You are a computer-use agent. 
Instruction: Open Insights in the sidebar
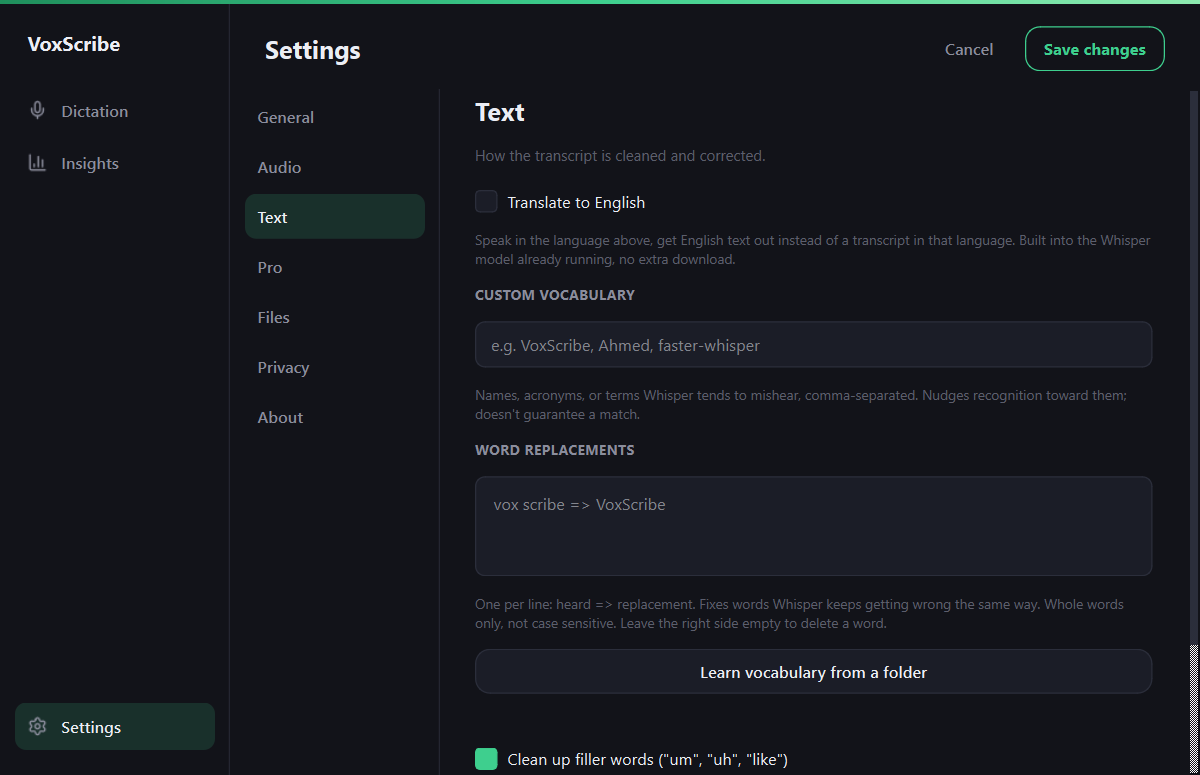(115, 163)
